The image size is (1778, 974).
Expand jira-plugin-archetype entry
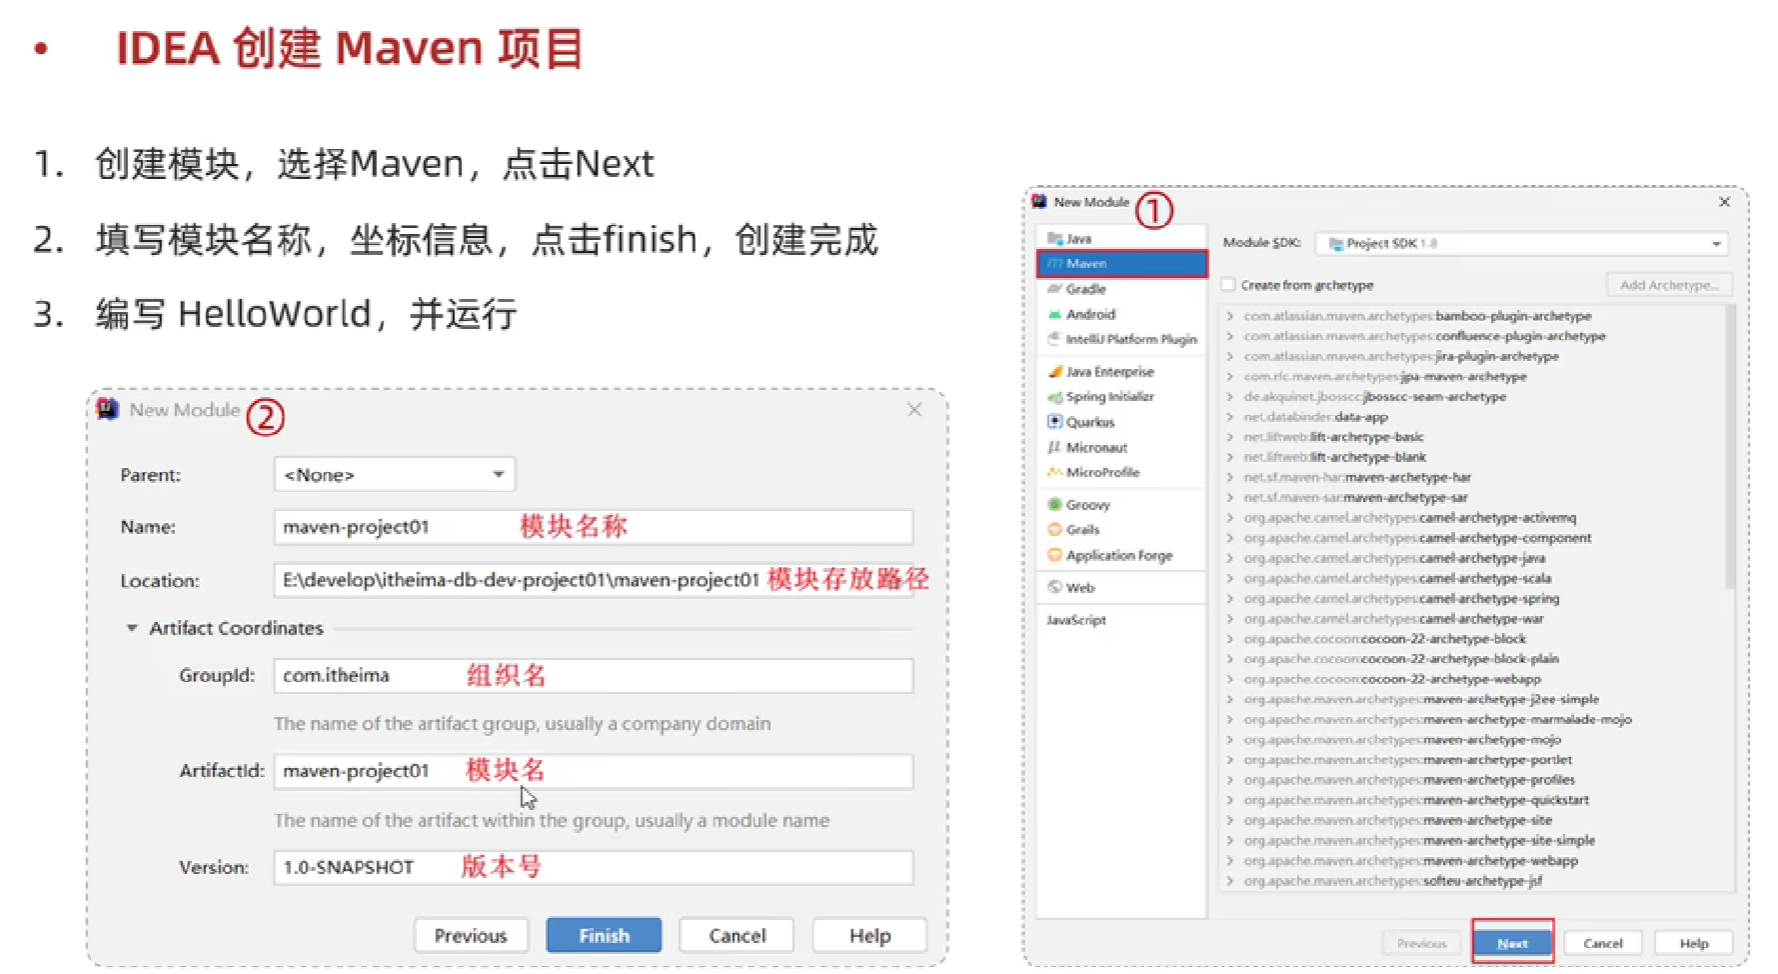(1230, 356)
